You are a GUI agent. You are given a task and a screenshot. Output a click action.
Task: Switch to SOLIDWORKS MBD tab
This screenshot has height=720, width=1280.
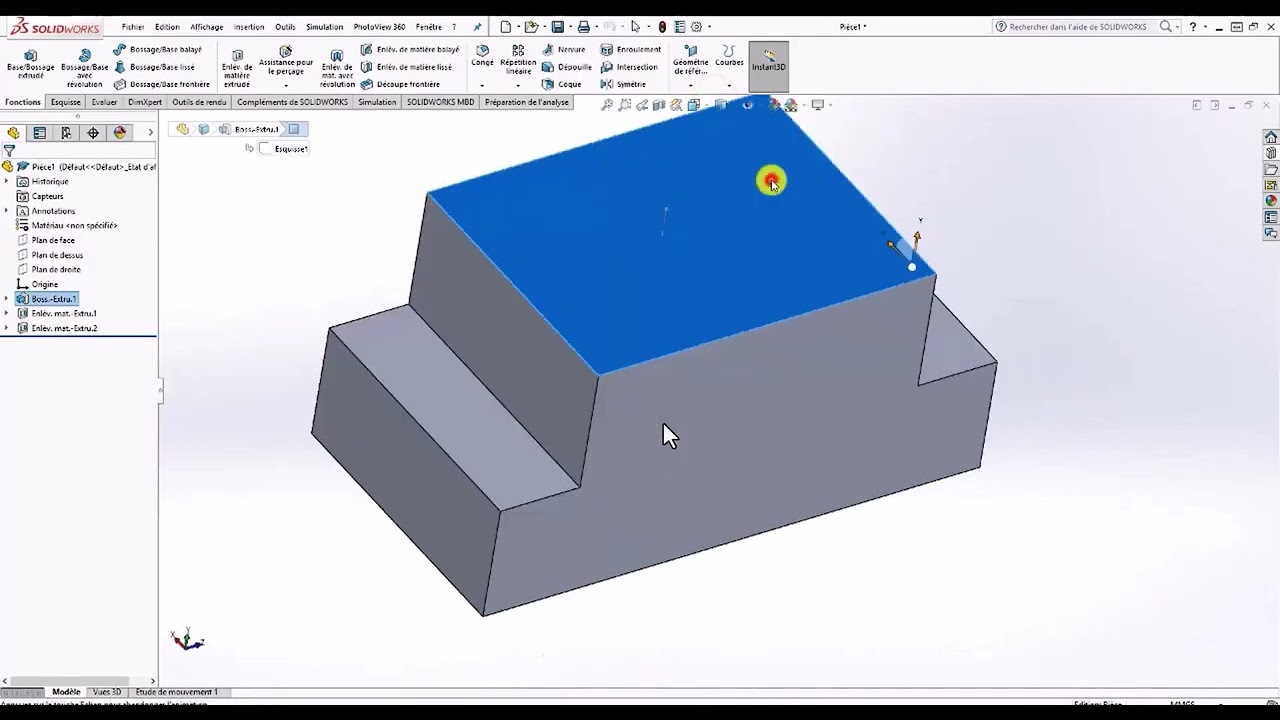[x=440, y=102]
